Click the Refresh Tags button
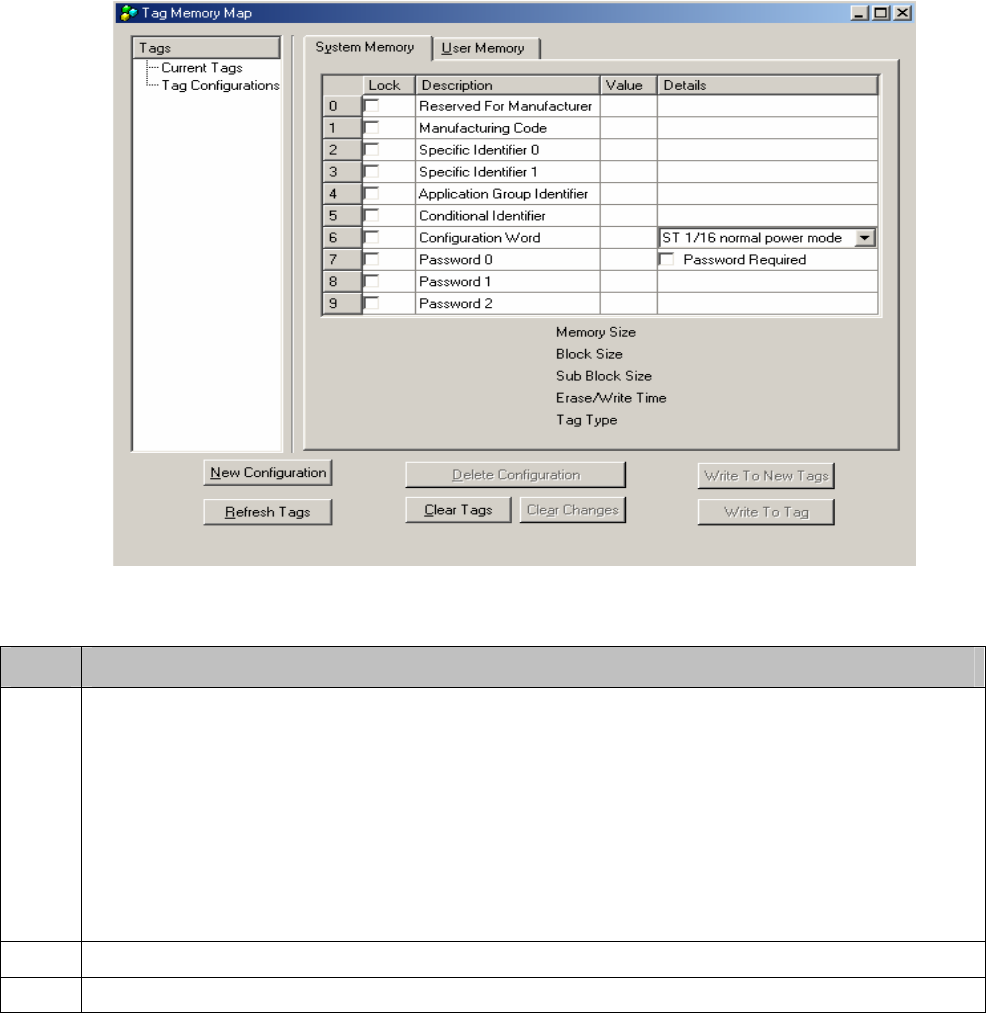 pyautogui.click(x=267, y=512)
